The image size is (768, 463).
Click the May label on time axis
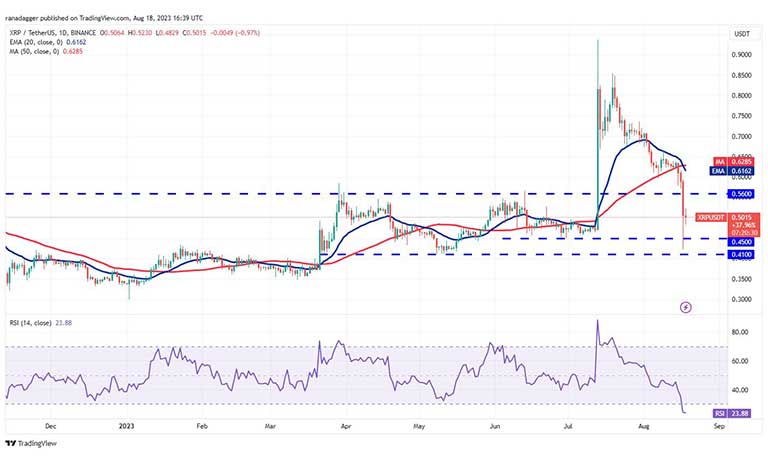(x=419, y=426)
